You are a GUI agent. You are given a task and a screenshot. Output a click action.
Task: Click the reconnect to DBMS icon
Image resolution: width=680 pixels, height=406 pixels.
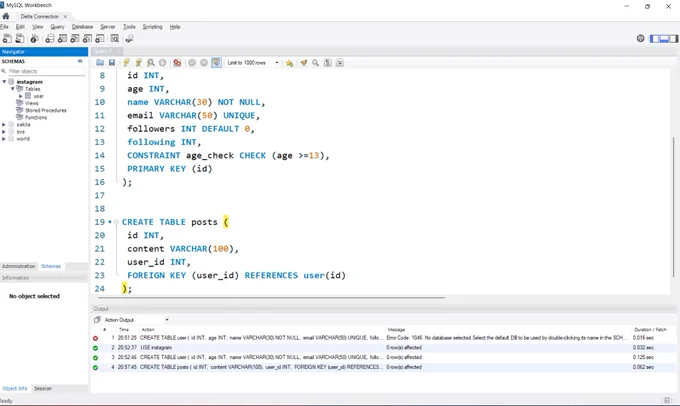129,39
